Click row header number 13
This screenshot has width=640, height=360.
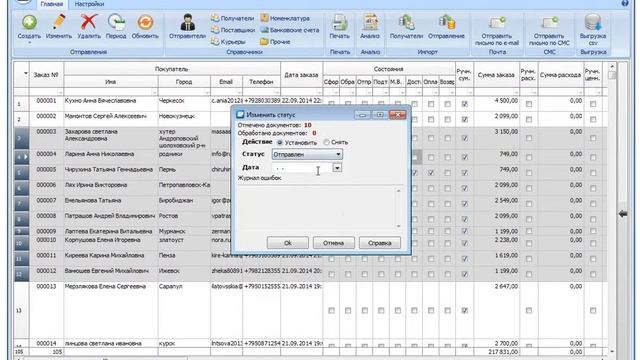(x=21, y=311)
